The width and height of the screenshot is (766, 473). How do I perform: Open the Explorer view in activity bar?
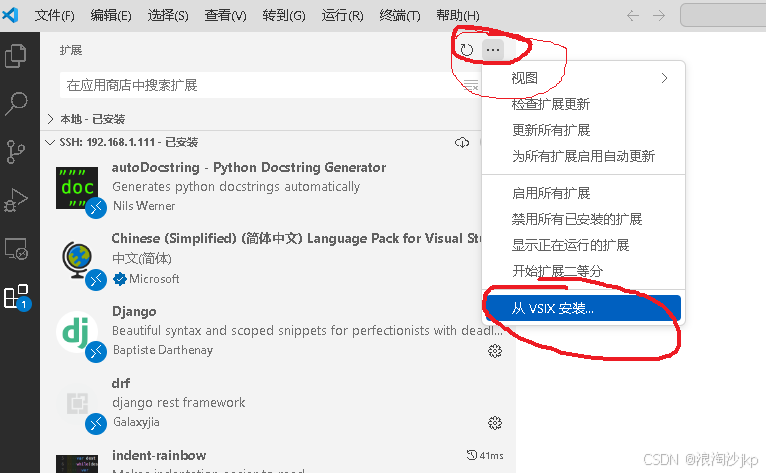click(x=16, y=56)
